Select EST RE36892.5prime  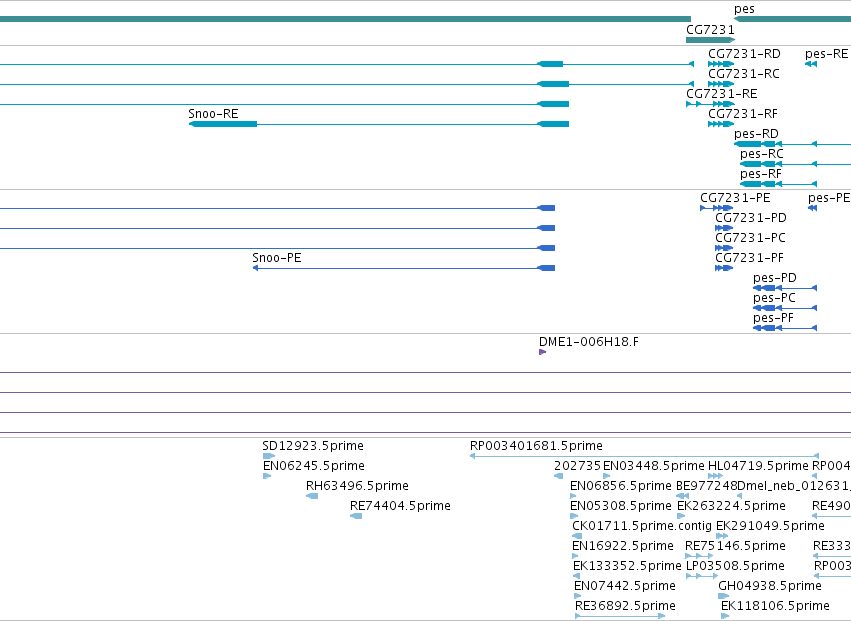click(625, 606)
